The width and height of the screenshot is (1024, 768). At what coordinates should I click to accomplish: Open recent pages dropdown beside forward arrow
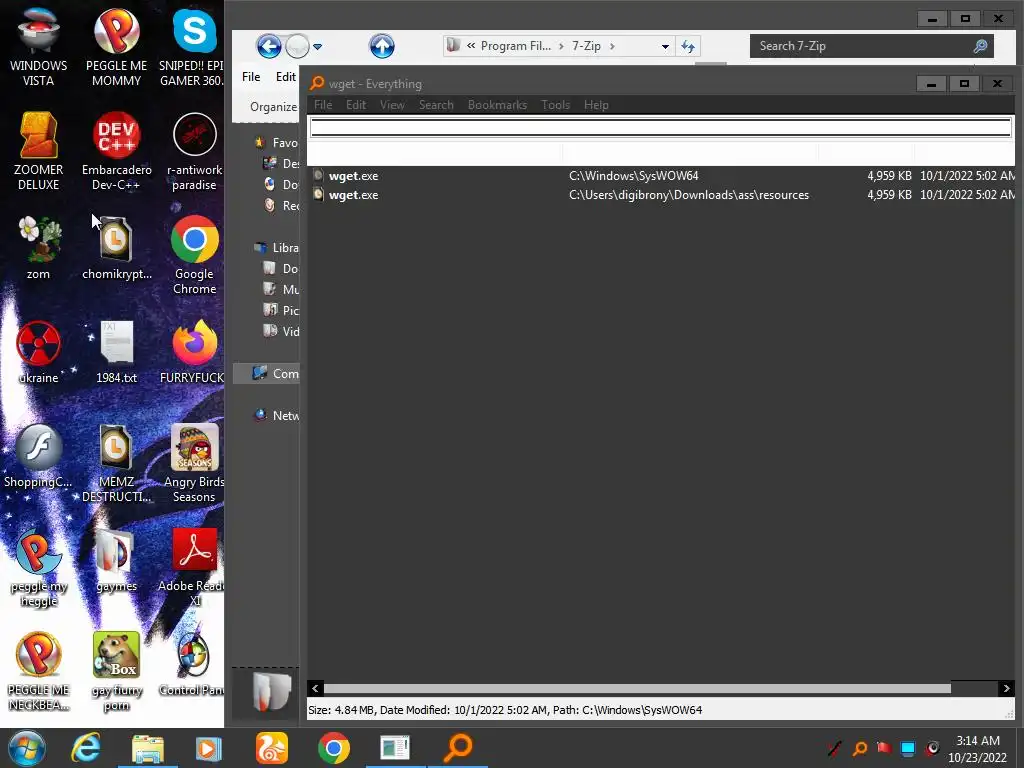317,47
